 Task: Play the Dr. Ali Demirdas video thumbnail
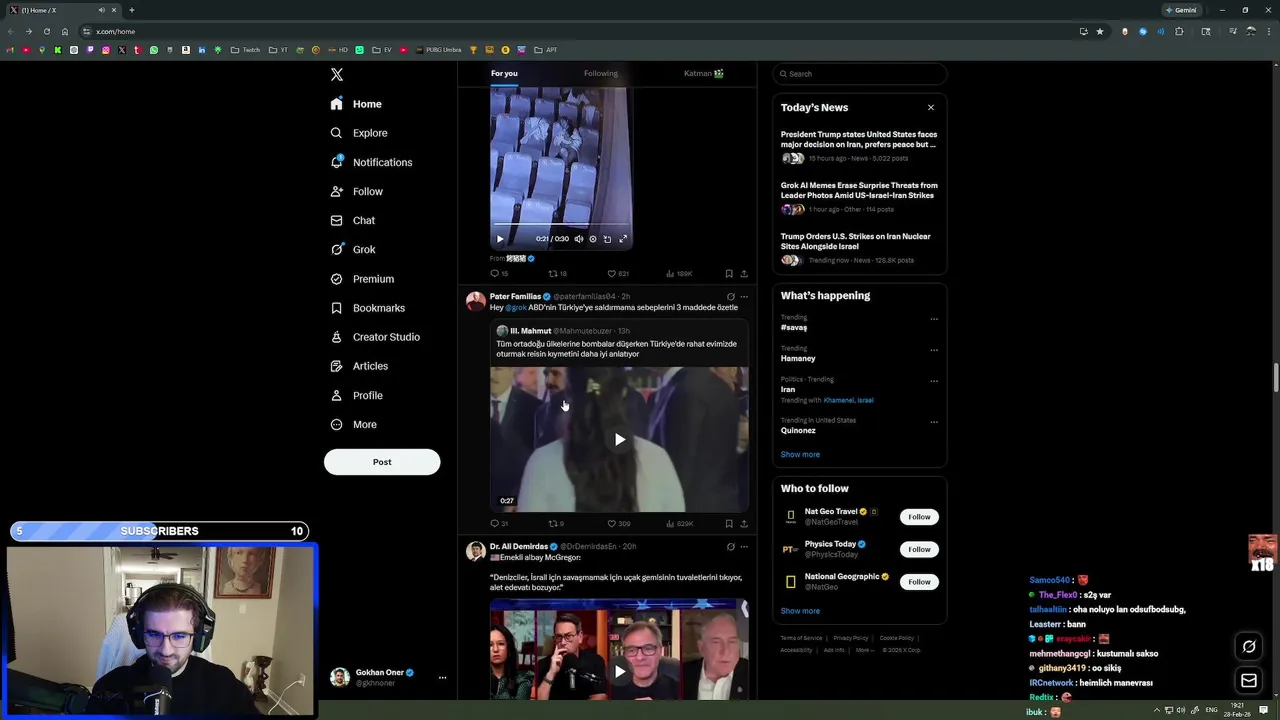point(619,671)
